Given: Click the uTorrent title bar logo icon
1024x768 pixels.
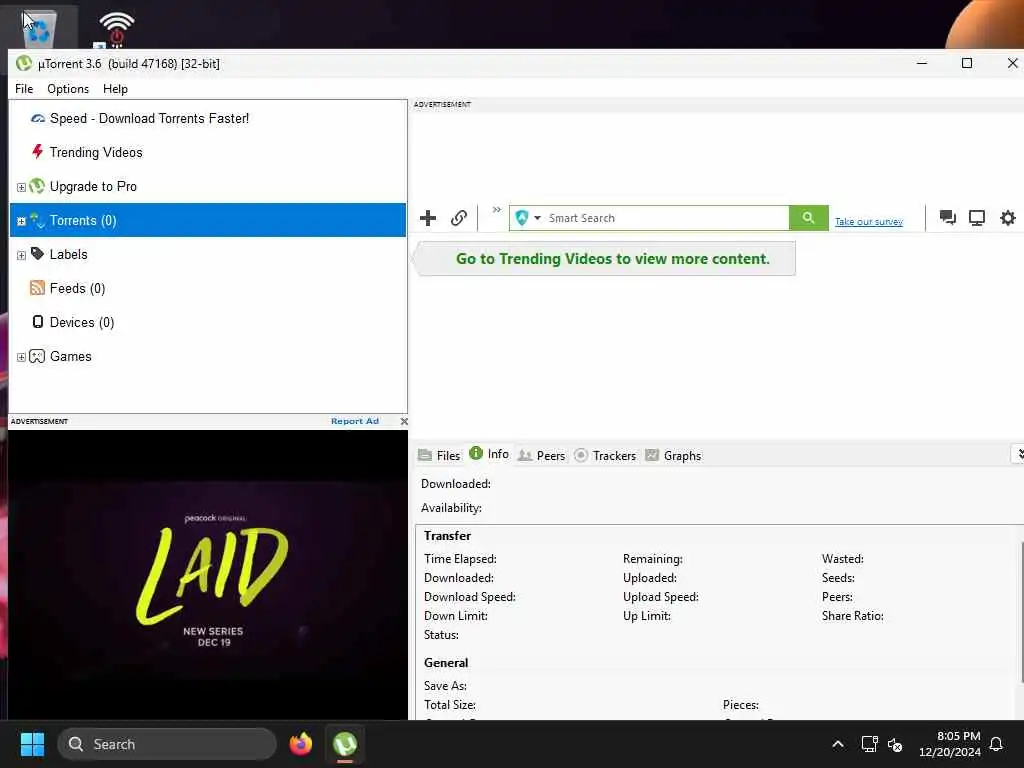Looking at the screenshot, I should click(24, 63).
